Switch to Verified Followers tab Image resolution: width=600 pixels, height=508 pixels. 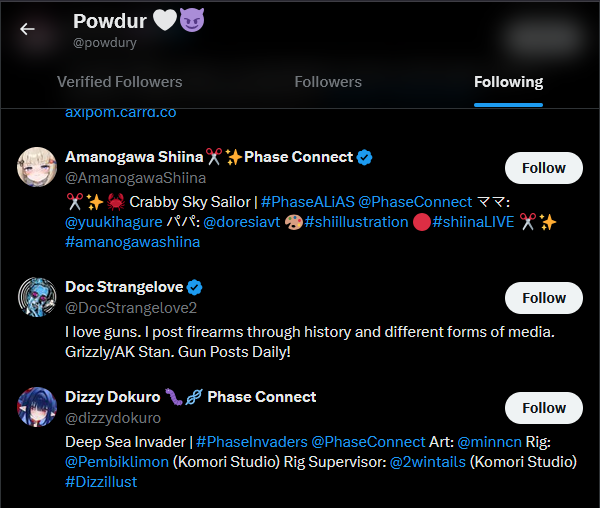(120, 82)
